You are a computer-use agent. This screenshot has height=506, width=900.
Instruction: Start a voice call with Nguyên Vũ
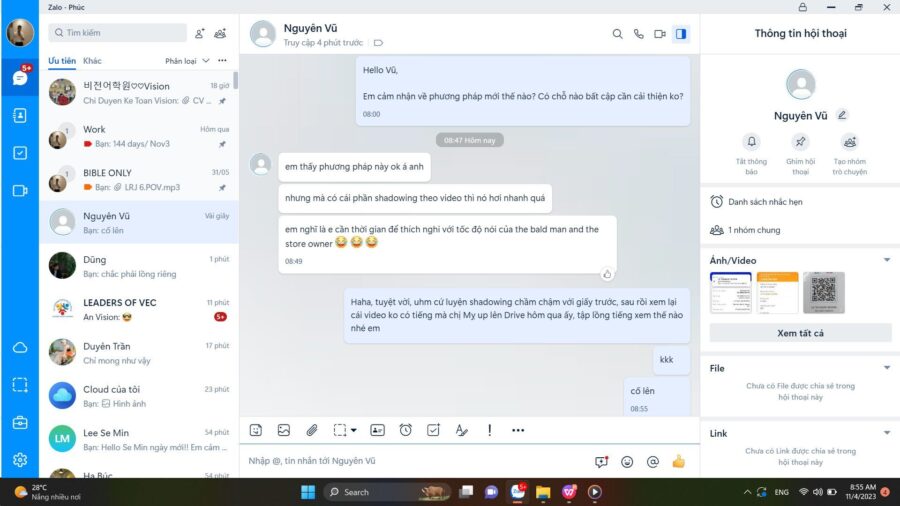638,34
